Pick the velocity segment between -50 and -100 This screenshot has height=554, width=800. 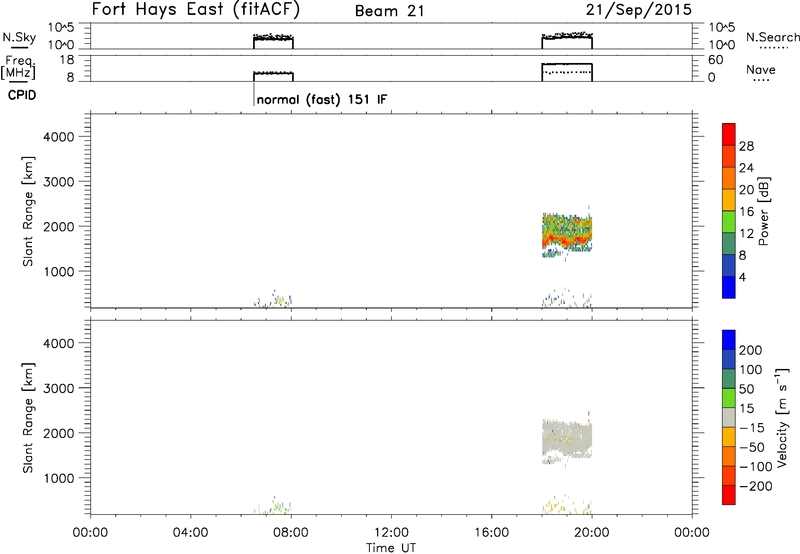(729, 456)
